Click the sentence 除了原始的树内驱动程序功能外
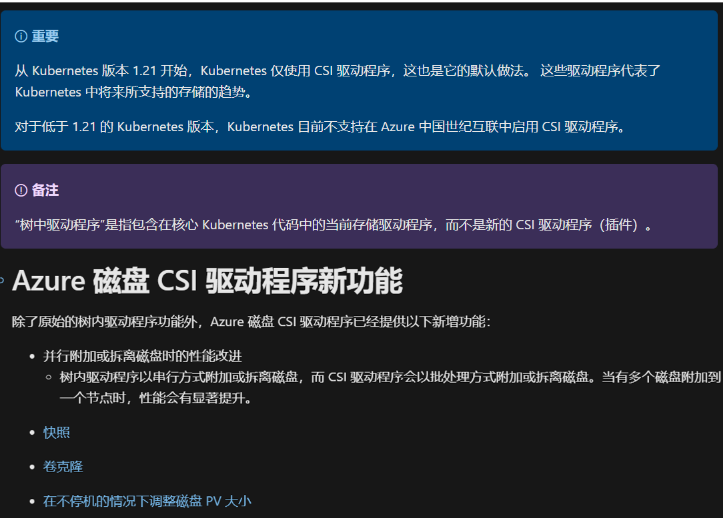The width and height of the screenshot is (723, 518). click(x=251, y=322)
